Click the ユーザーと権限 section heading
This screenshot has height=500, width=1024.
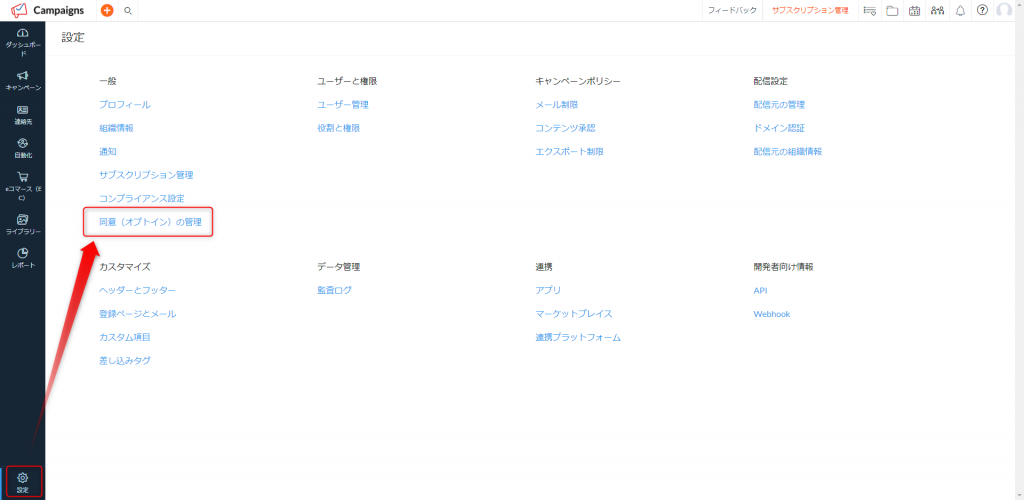[x=347, y=81]
